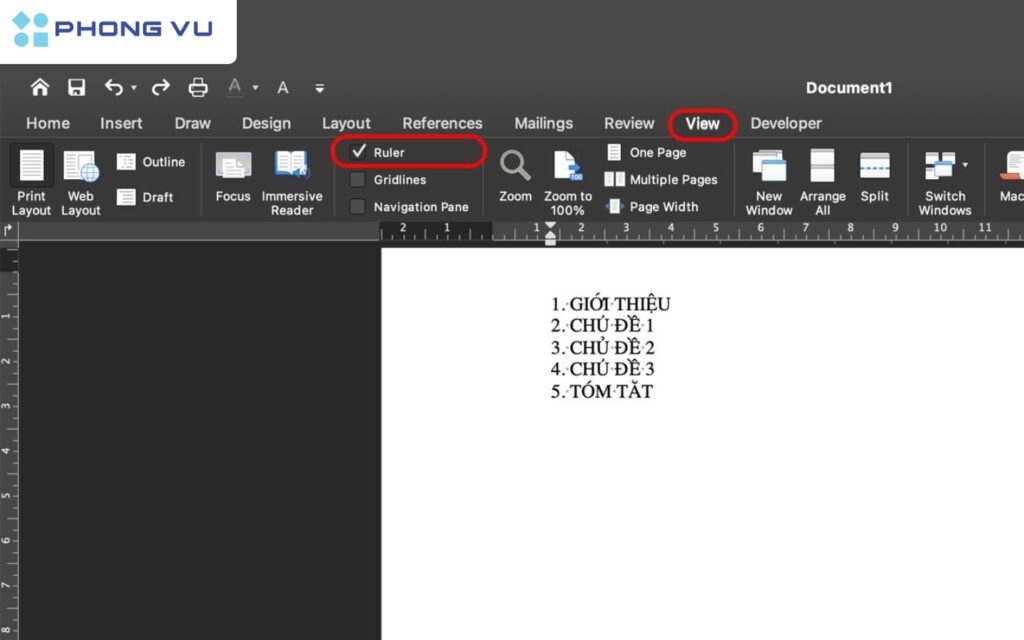Open Draft view
1024x640 pixels.
[x=152, y=197]
